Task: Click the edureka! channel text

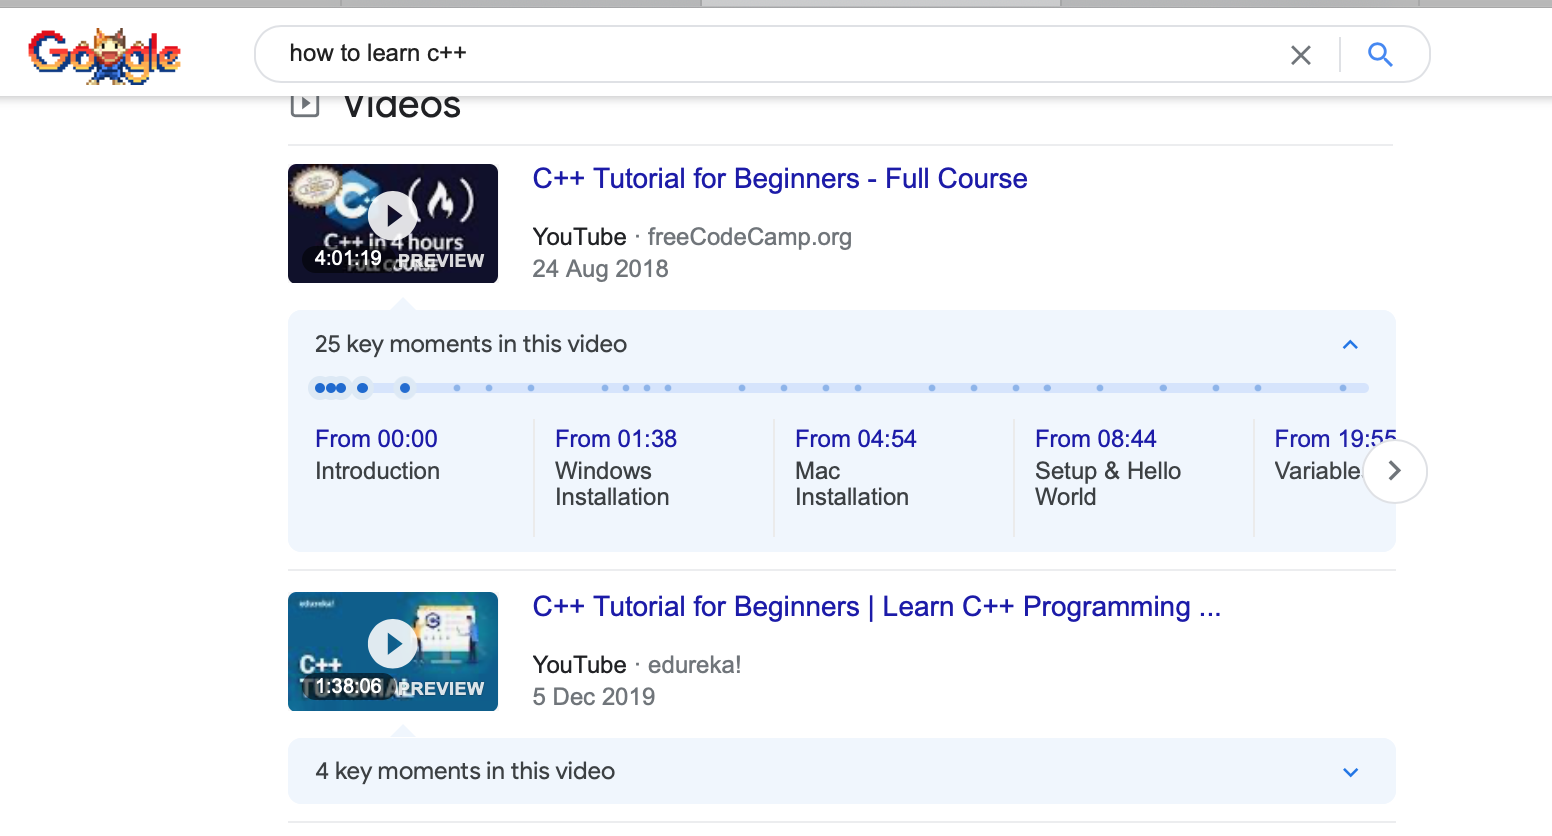Action: coord(695,665)
